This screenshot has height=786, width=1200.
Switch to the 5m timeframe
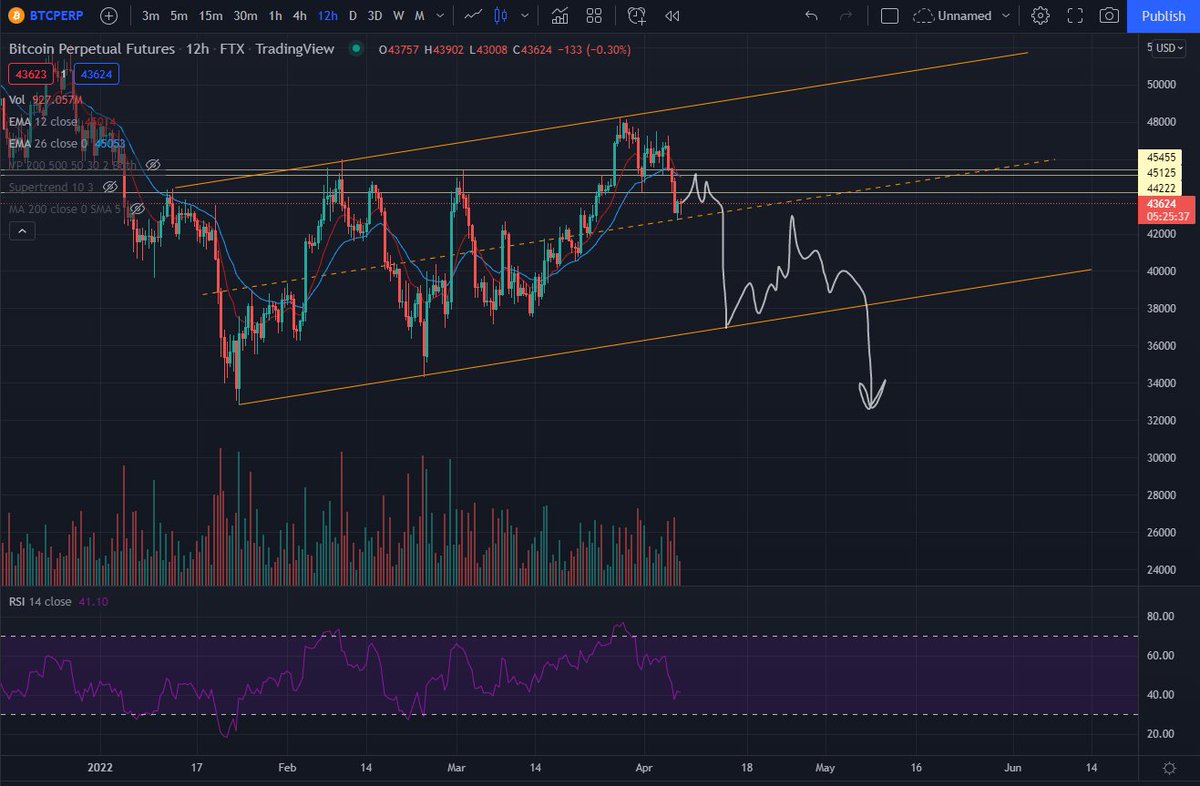[178, 16]
